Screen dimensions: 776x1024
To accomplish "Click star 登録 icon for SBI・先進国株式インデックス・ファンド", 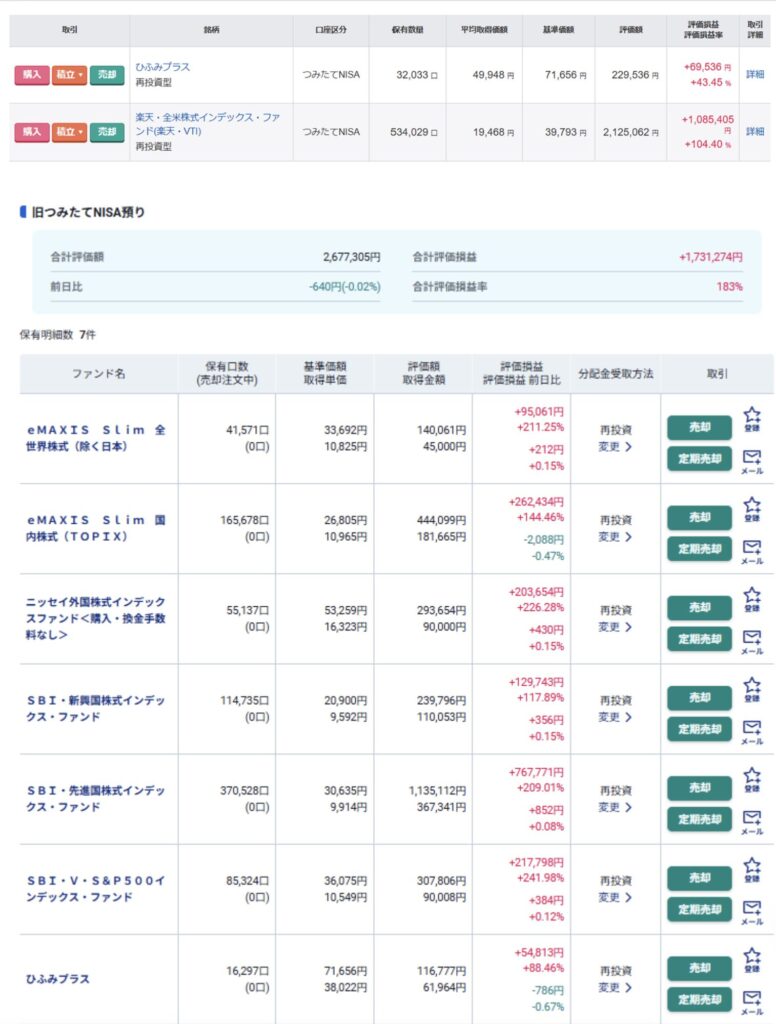I will tap(752, 779).
